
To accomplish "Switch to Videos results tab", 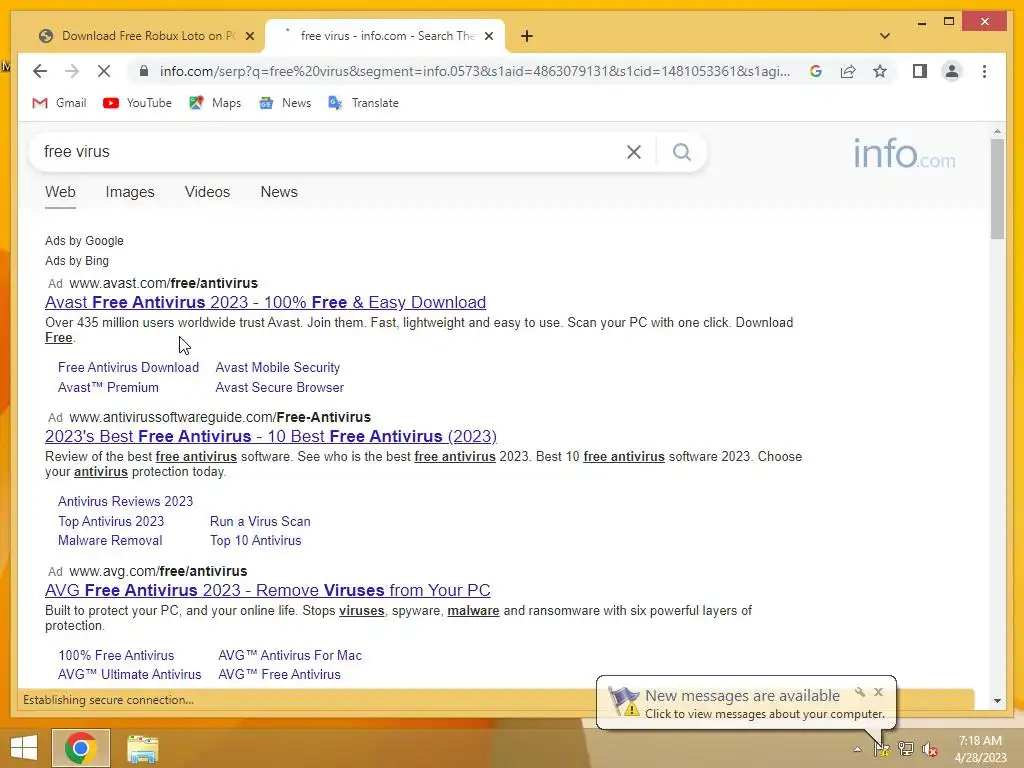I will click(x=207, y=192).
